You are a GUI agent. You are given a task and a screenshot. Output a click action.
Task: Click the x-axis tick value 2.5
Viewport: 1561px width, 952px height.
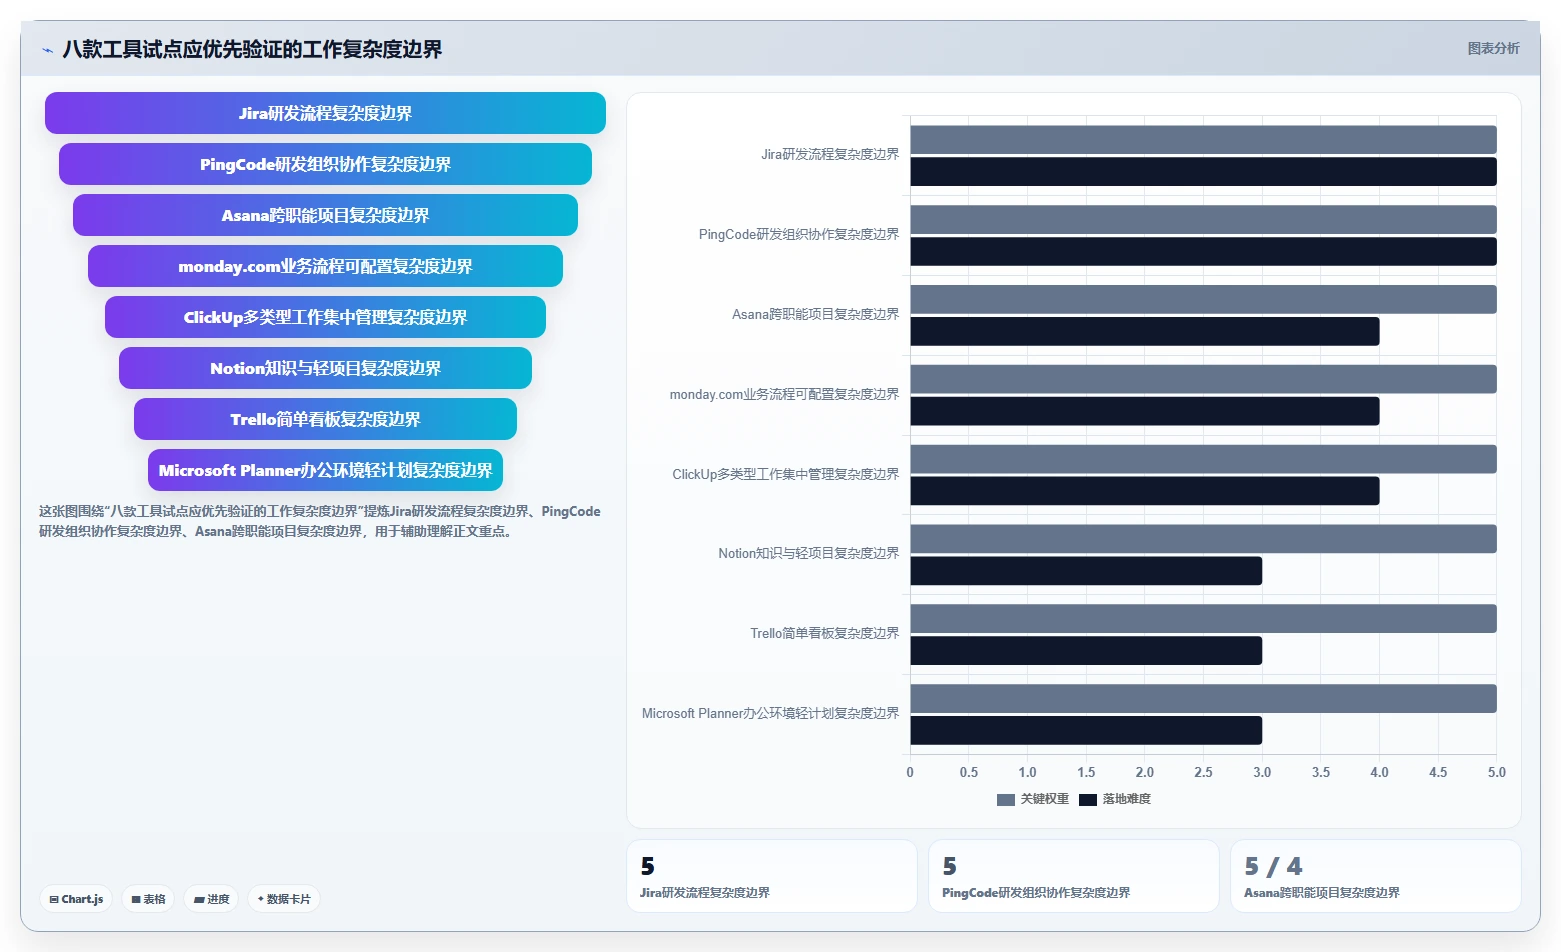1203,773
